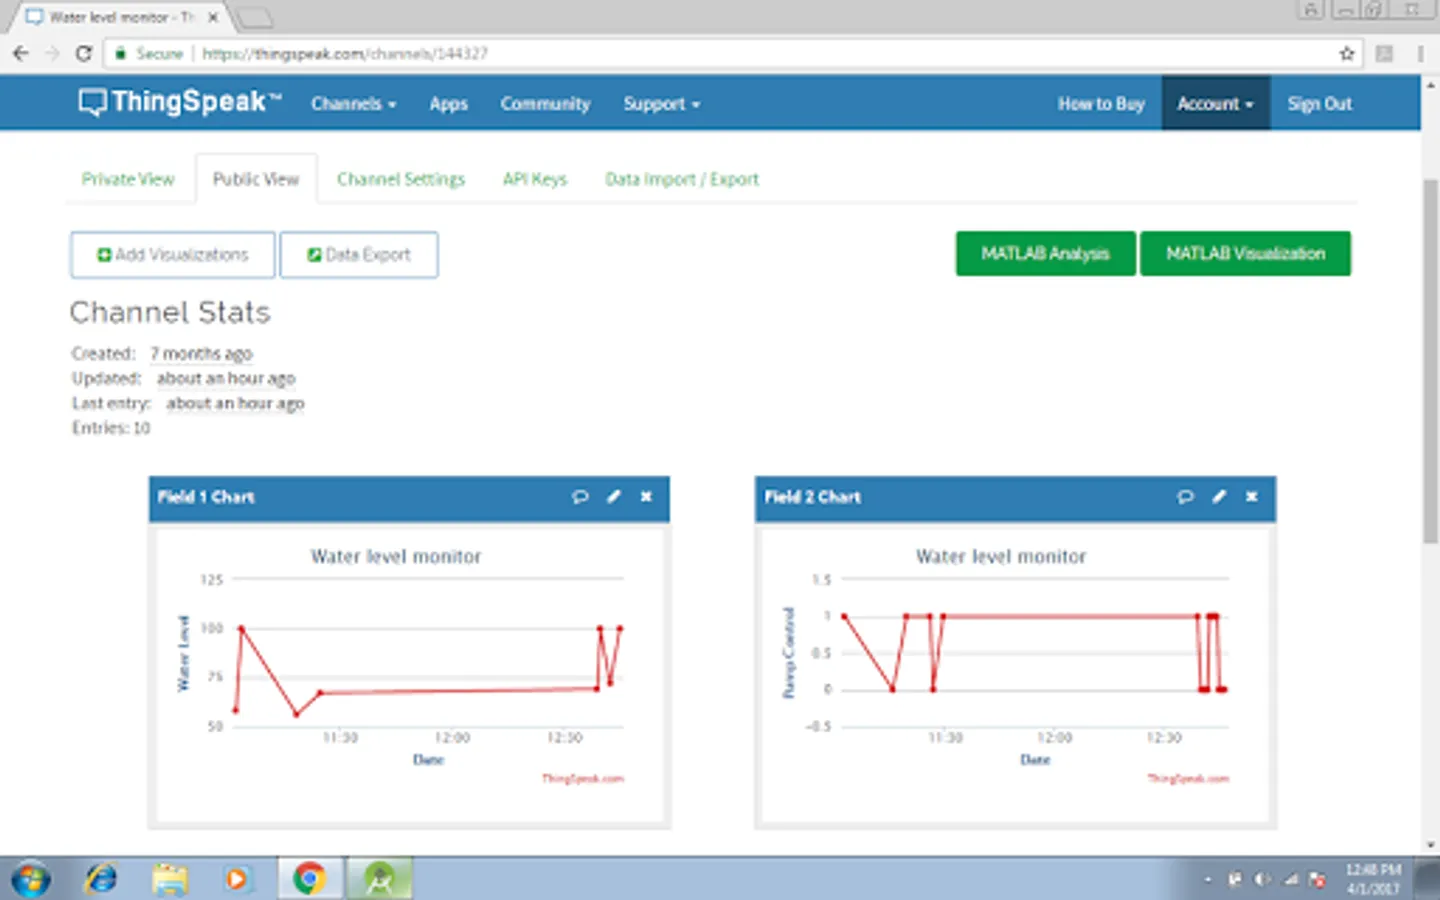Expand the Support dropdown
The height and width of the screenshot is (900, 1440).
661,104
